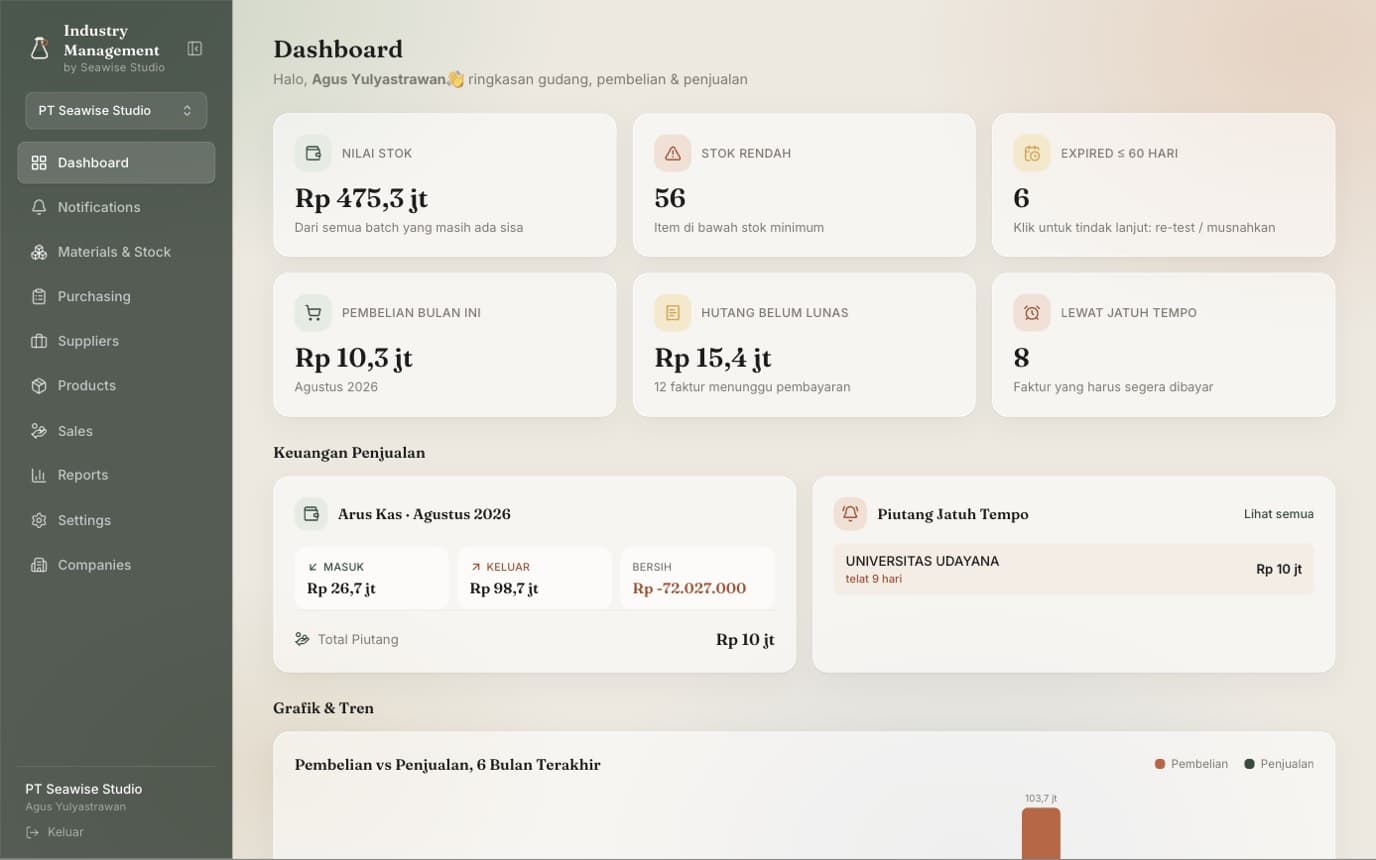
Task: Click the logout arrow icon beside Keluar
Action: pos(33,832)
